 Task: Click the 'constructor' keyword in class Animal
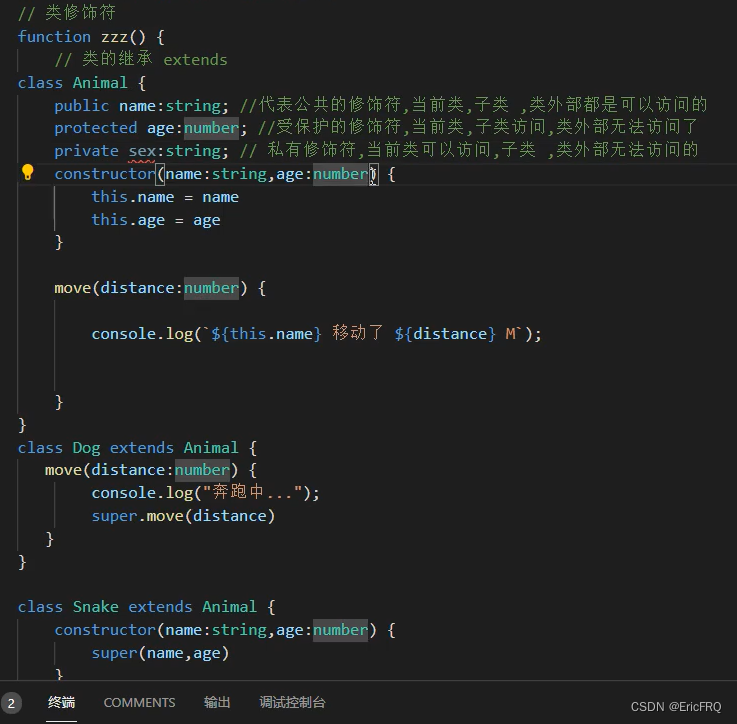(x=105, y=174)
